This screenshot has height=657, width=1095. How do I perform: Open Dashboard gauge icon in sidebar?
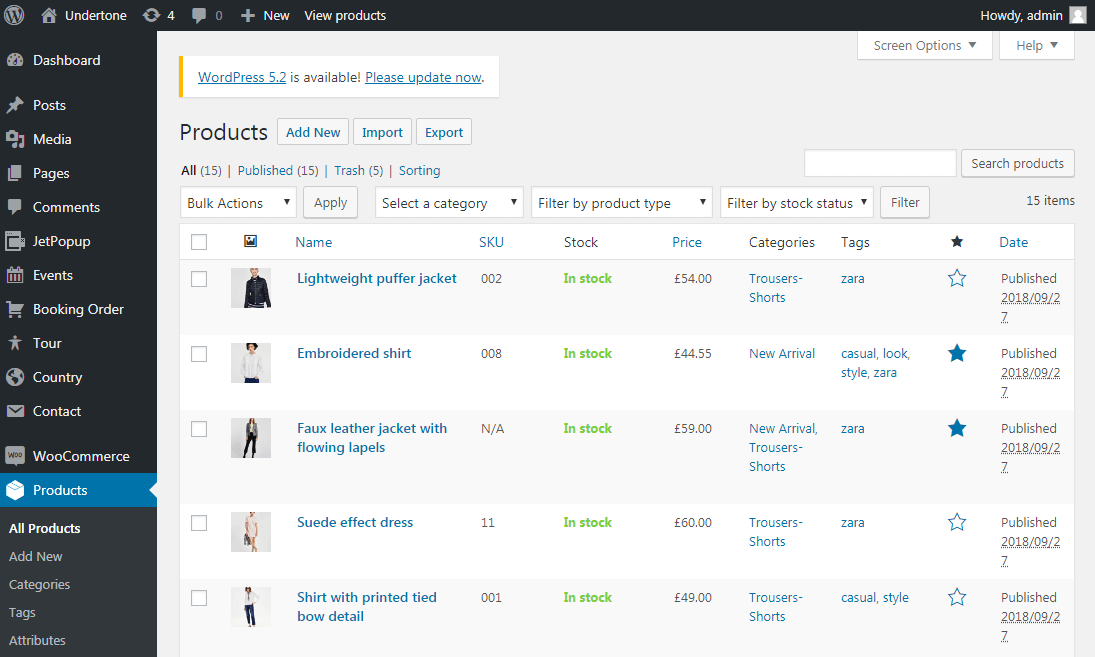click(x=15, y=61)
